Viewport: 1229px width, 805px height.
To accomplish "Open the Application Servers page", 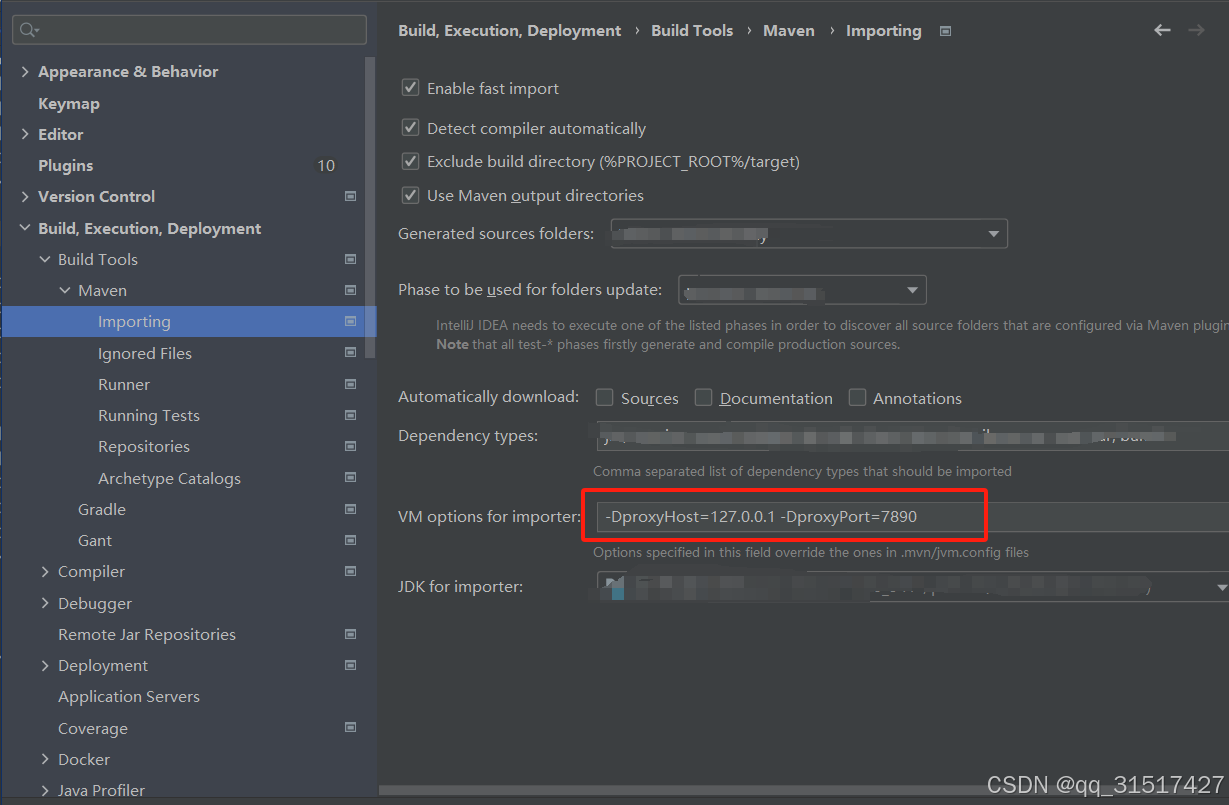I will pos(129,696).
